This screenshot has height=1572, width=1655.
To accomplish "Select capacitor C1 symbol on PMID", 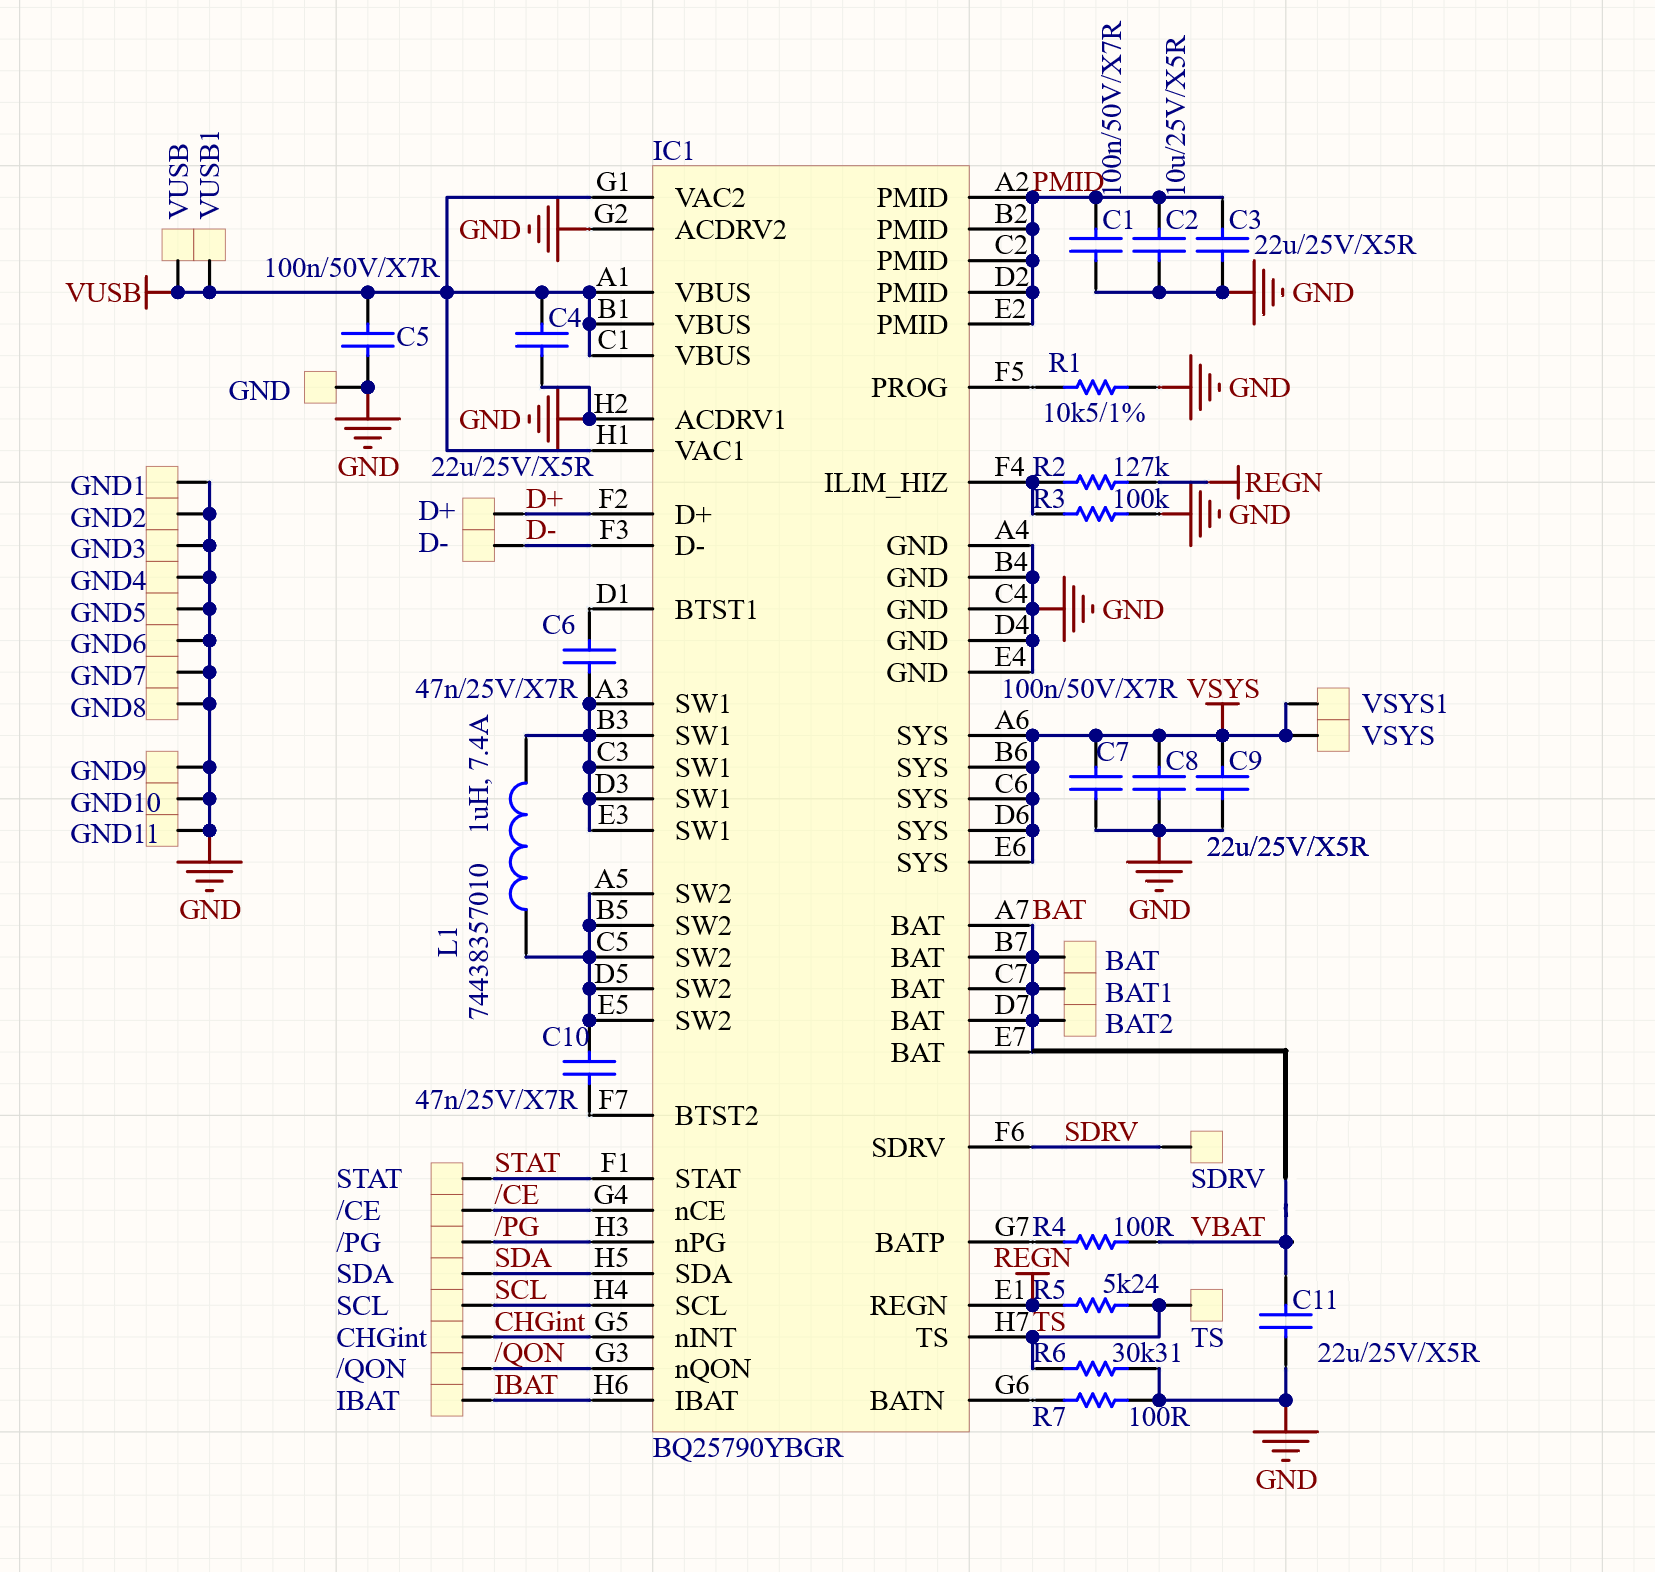I will click(1095, 244).
